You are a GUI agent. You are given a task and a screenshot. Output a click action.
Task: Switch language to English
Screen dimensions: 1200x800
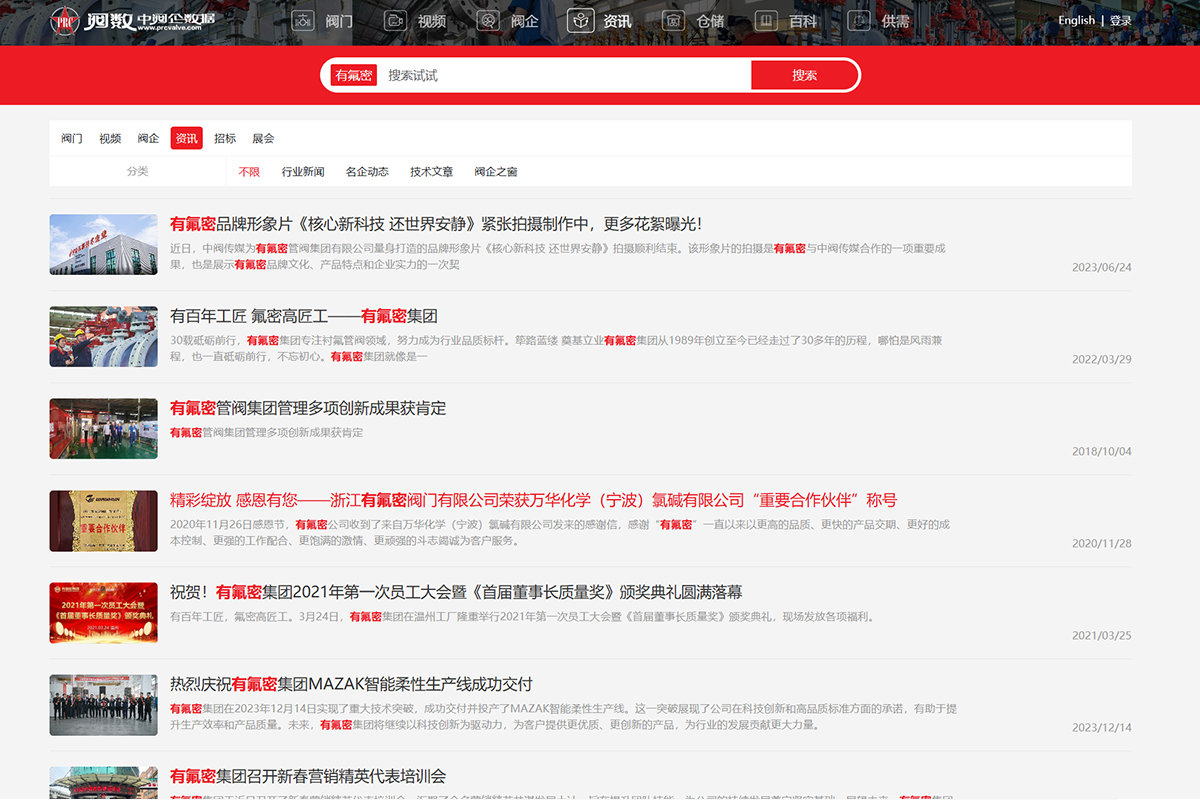(1076, 20)
